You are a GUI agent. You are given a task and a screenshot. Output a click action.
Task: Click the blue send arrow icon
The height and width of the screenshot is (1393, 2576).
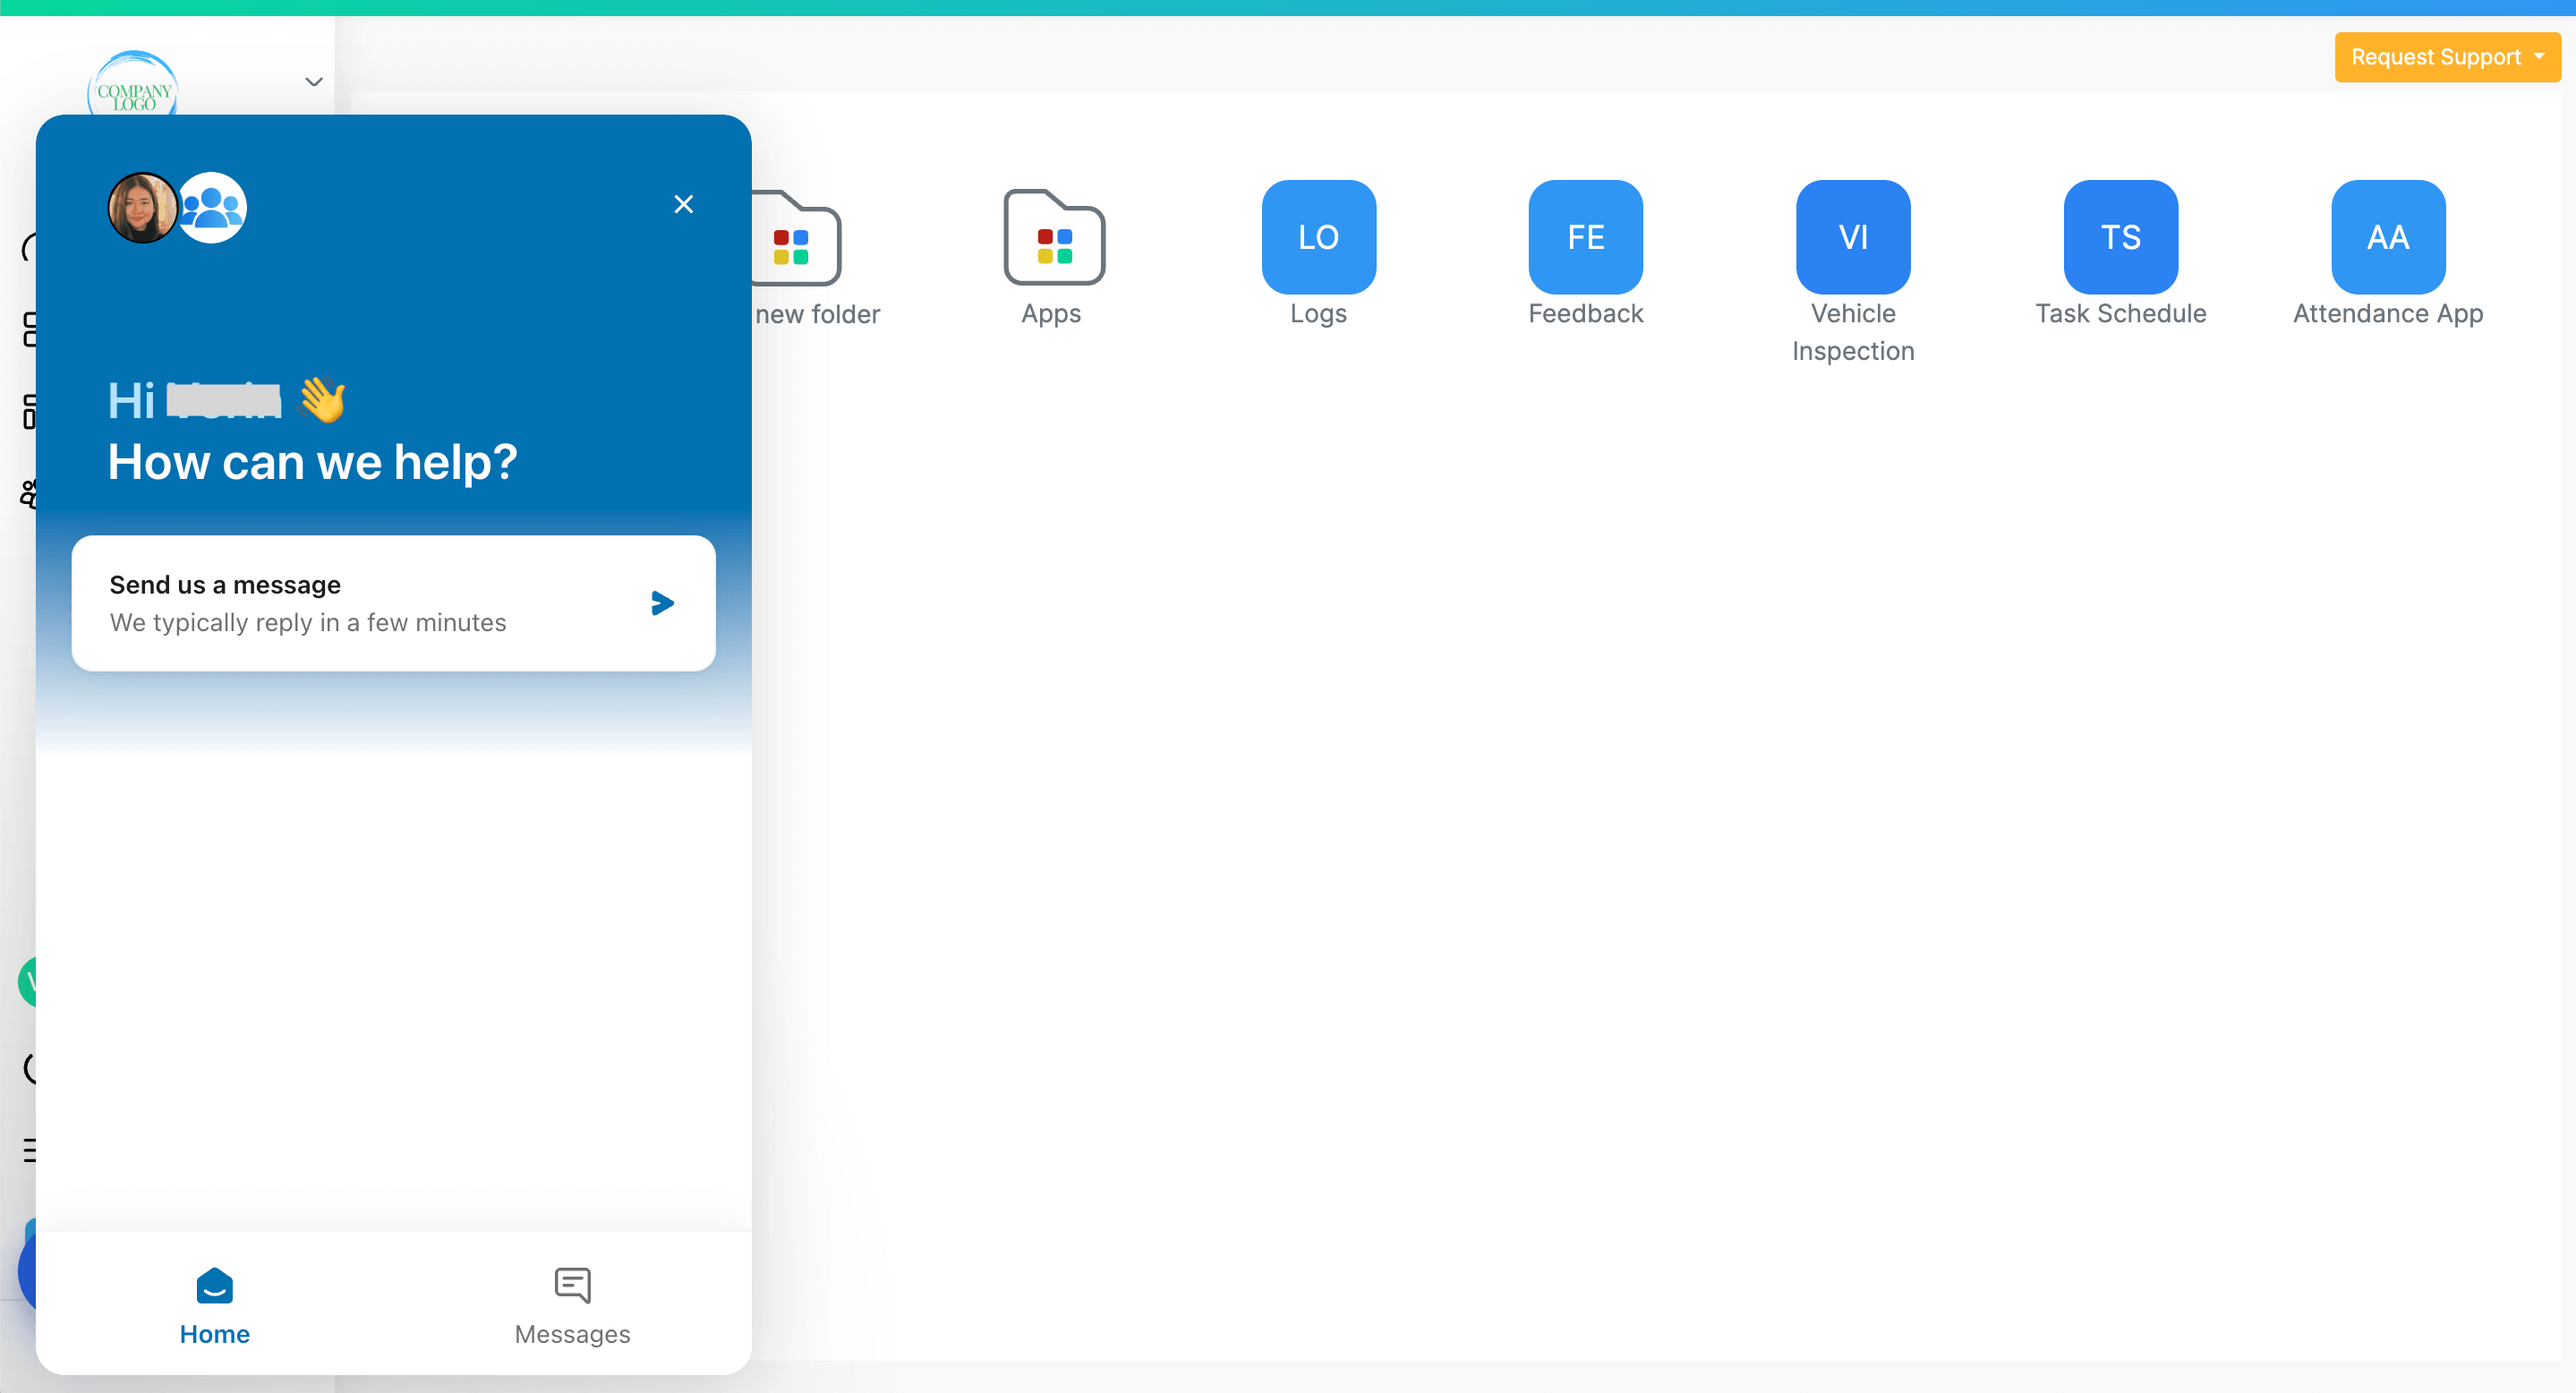point(662,603)
